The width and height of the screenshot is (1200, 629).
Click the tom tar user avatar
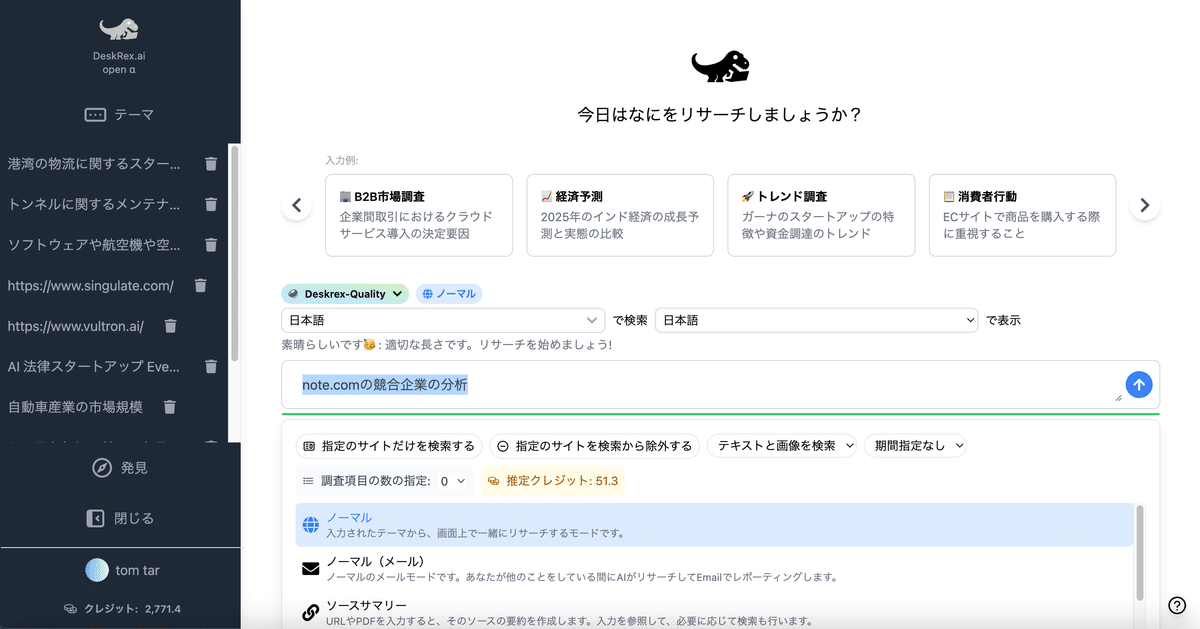[96, 570]
